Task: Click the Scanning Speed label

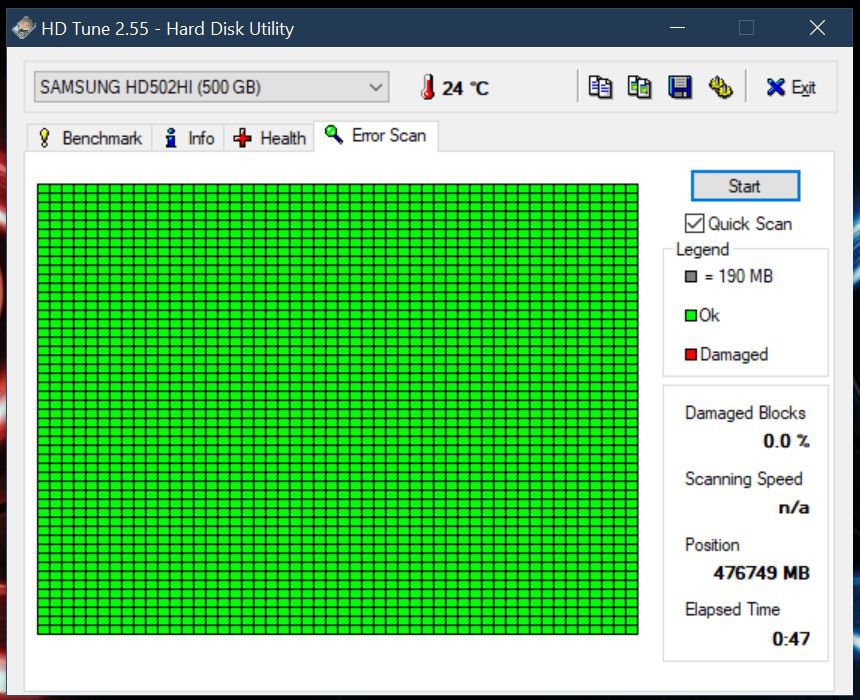Action: point(743,479)
